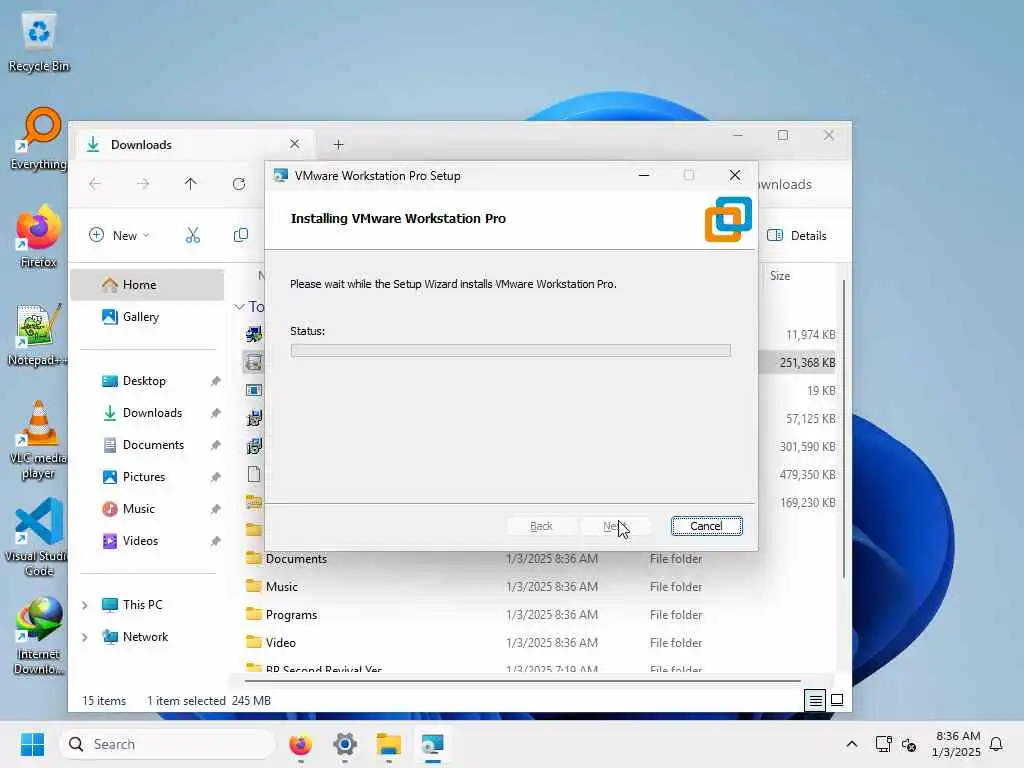Unpin Desktop using its pin icon

click(x=216, y=381)
